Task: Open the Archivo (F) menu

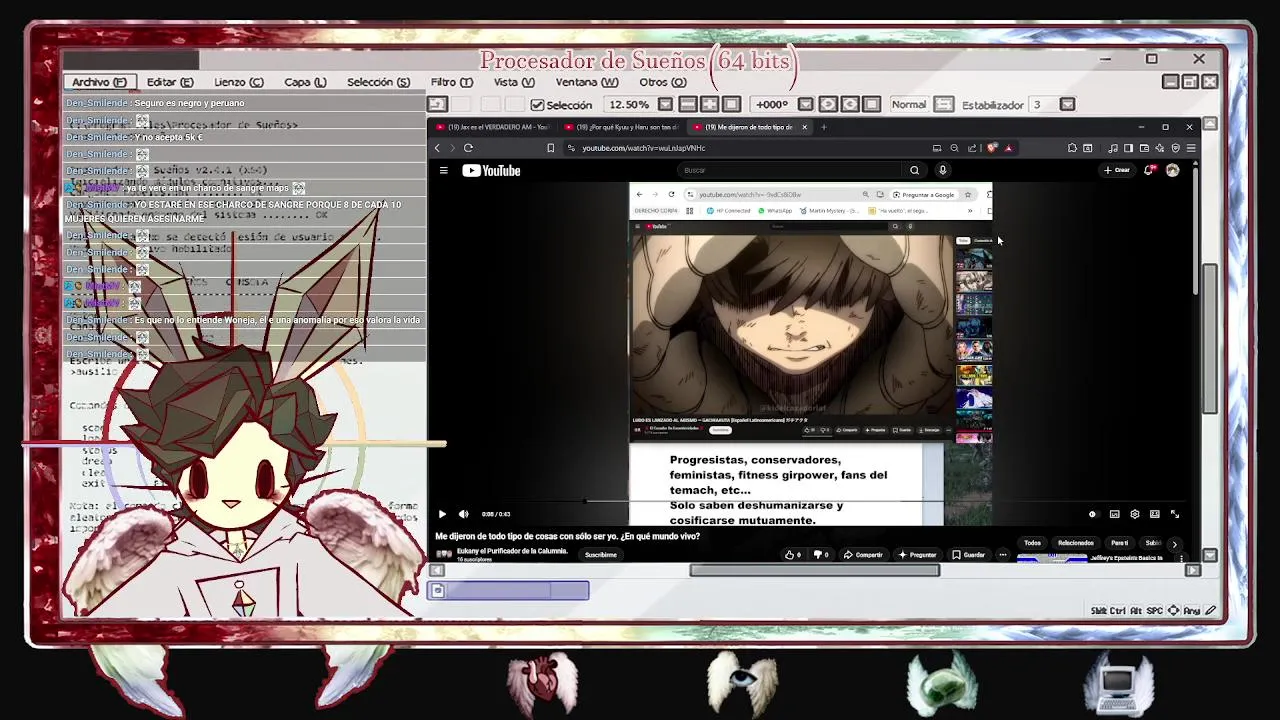Action: (99, 82)
